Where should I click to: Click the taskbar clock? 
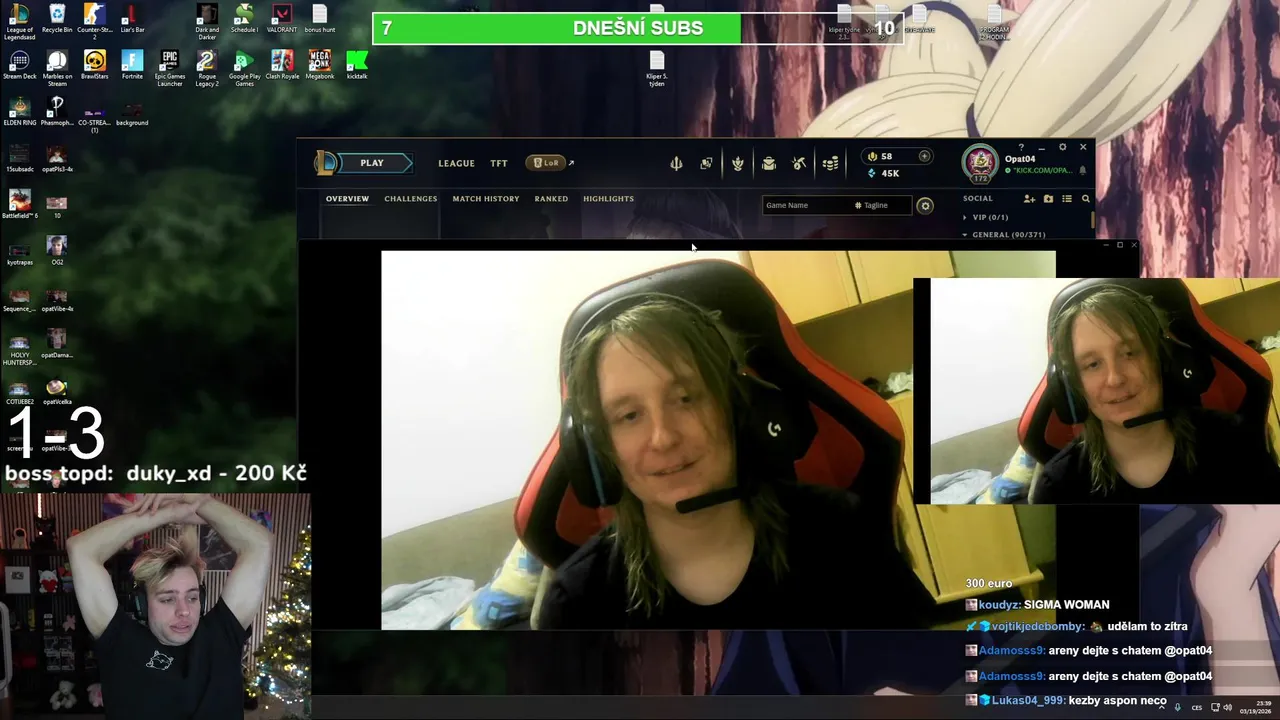click(x=1256, y=707)
